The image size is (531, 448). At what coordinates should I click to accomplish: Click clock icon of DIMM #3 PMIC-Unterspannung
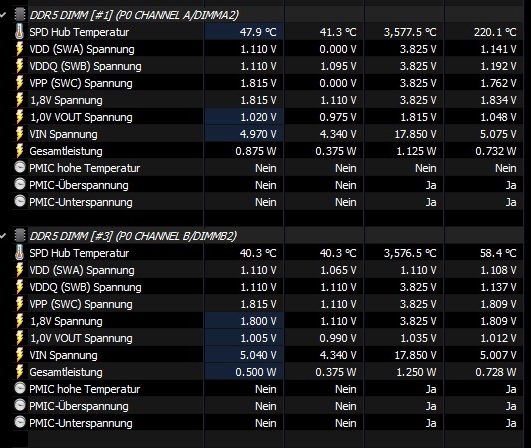pos(20,422)
